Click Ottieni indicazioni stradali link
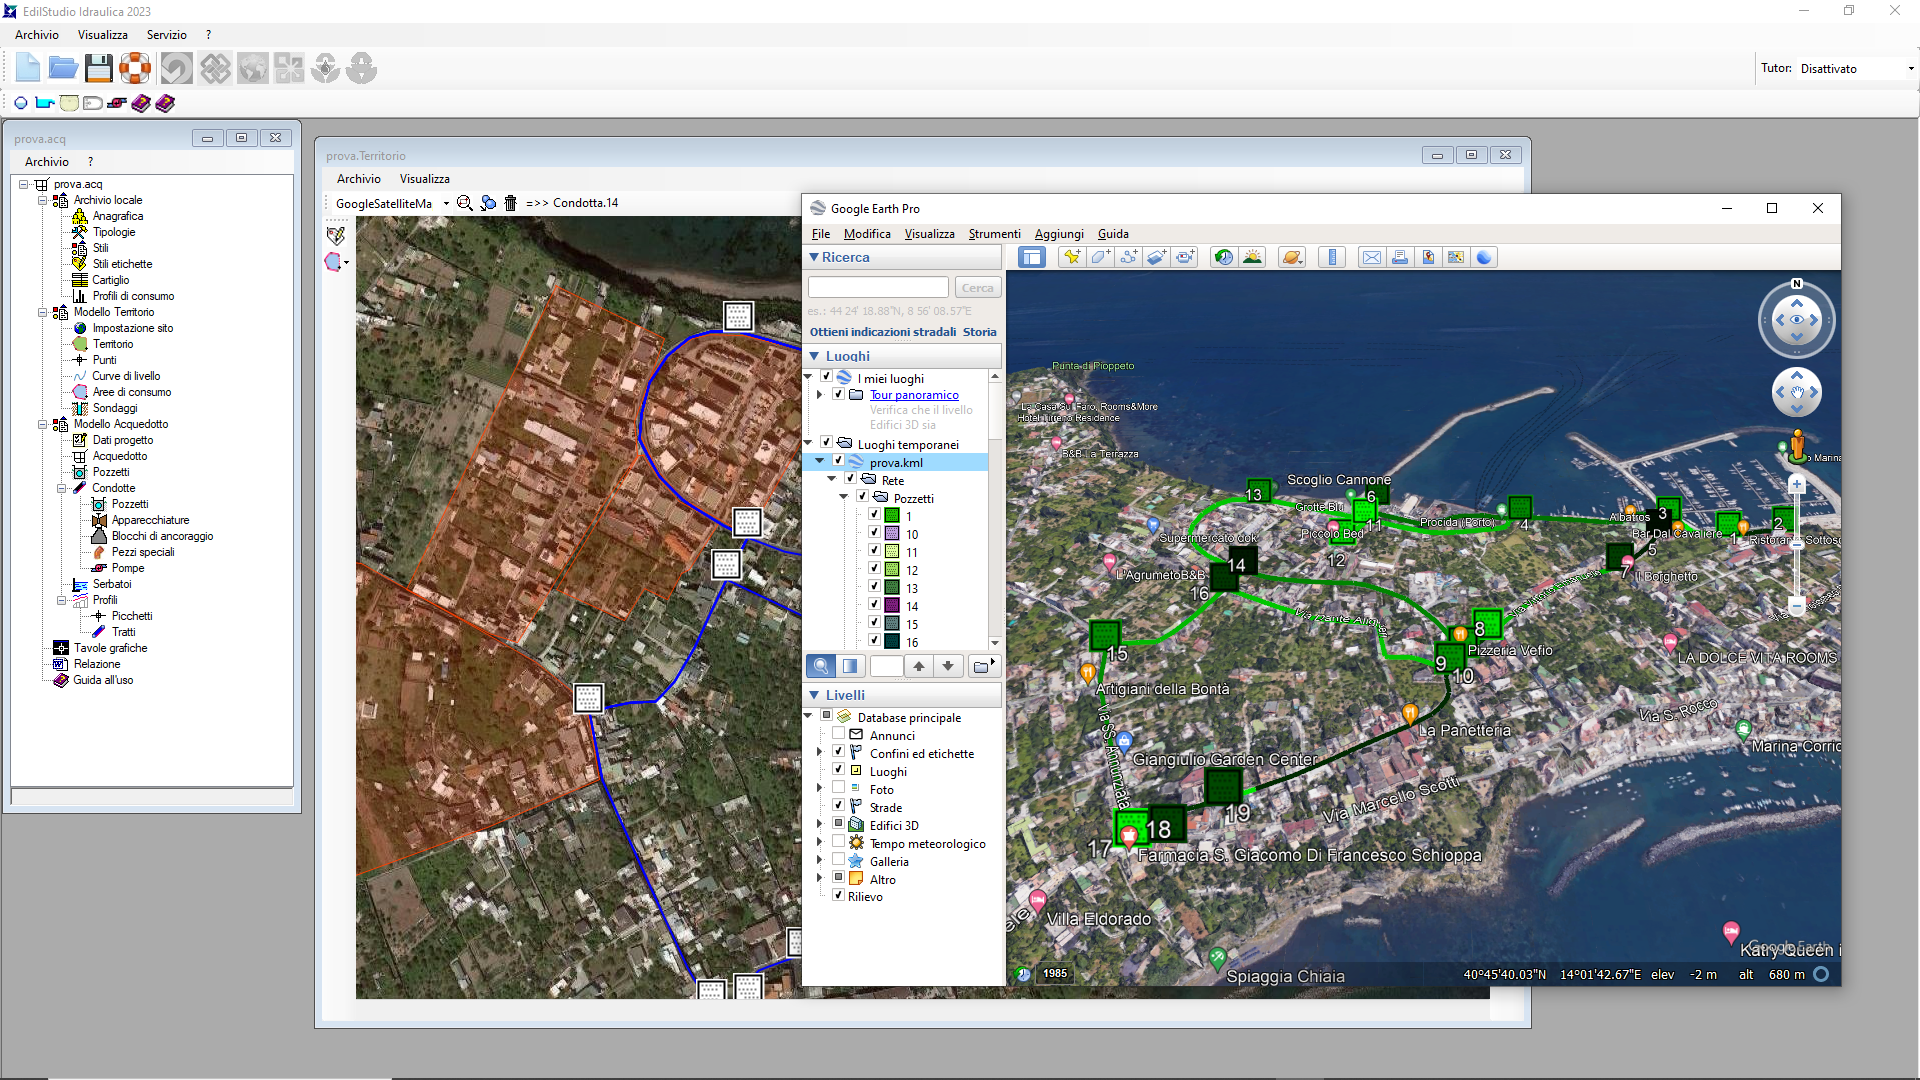The image size is (1920, 1080). 883,332
